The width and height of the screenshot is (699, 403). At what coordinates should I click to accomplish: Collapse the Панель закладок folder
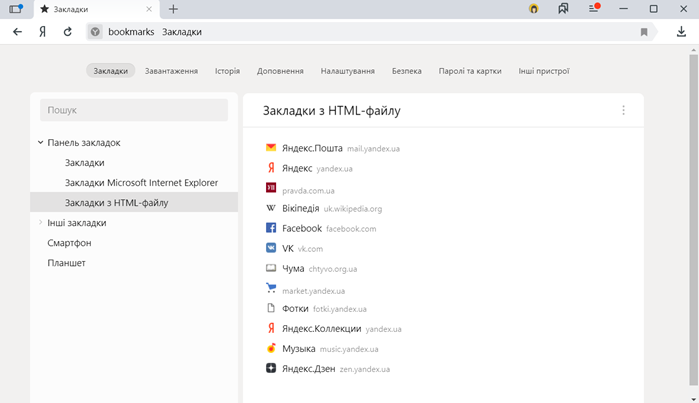click(40, 143)
